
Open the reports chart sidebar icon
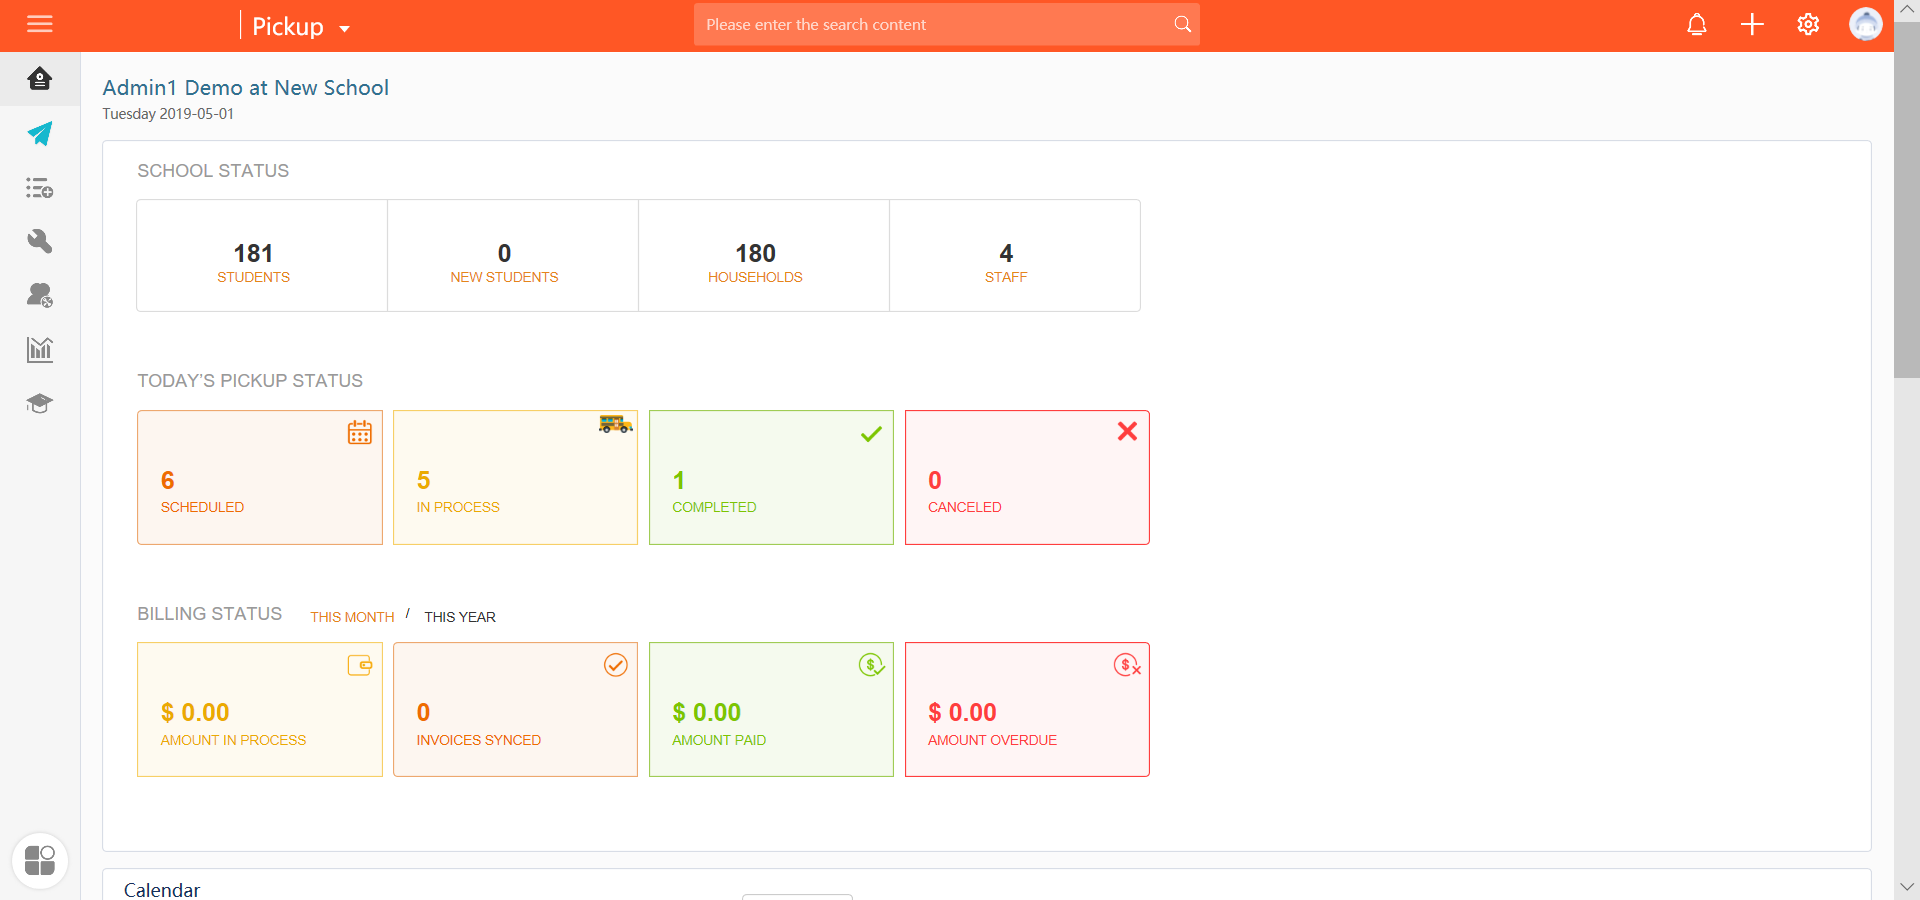40,349
